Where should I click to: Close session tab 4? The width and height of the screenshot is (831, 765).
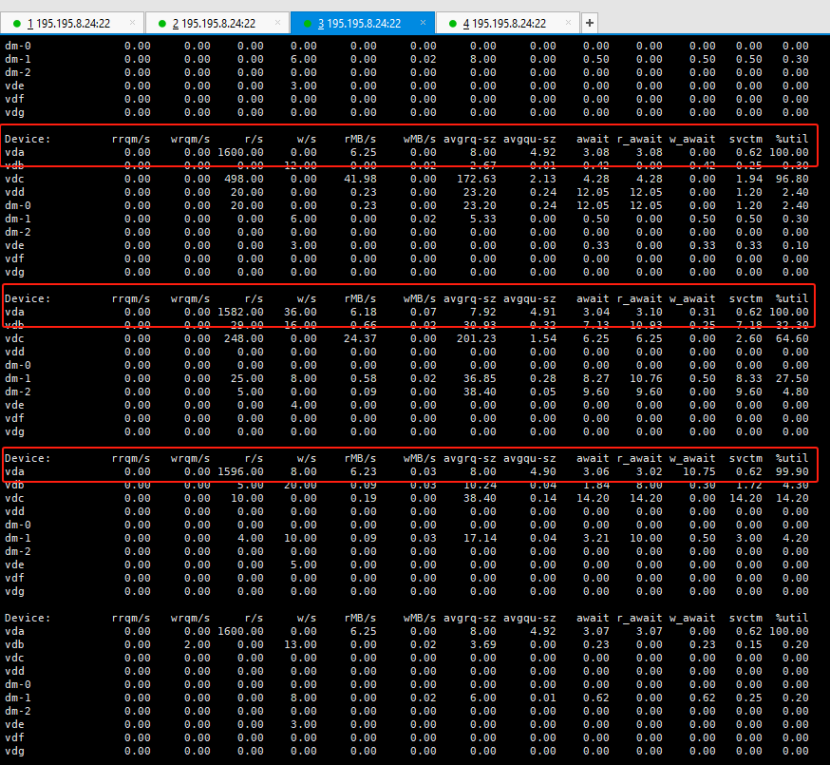click(x=568, y=22)
